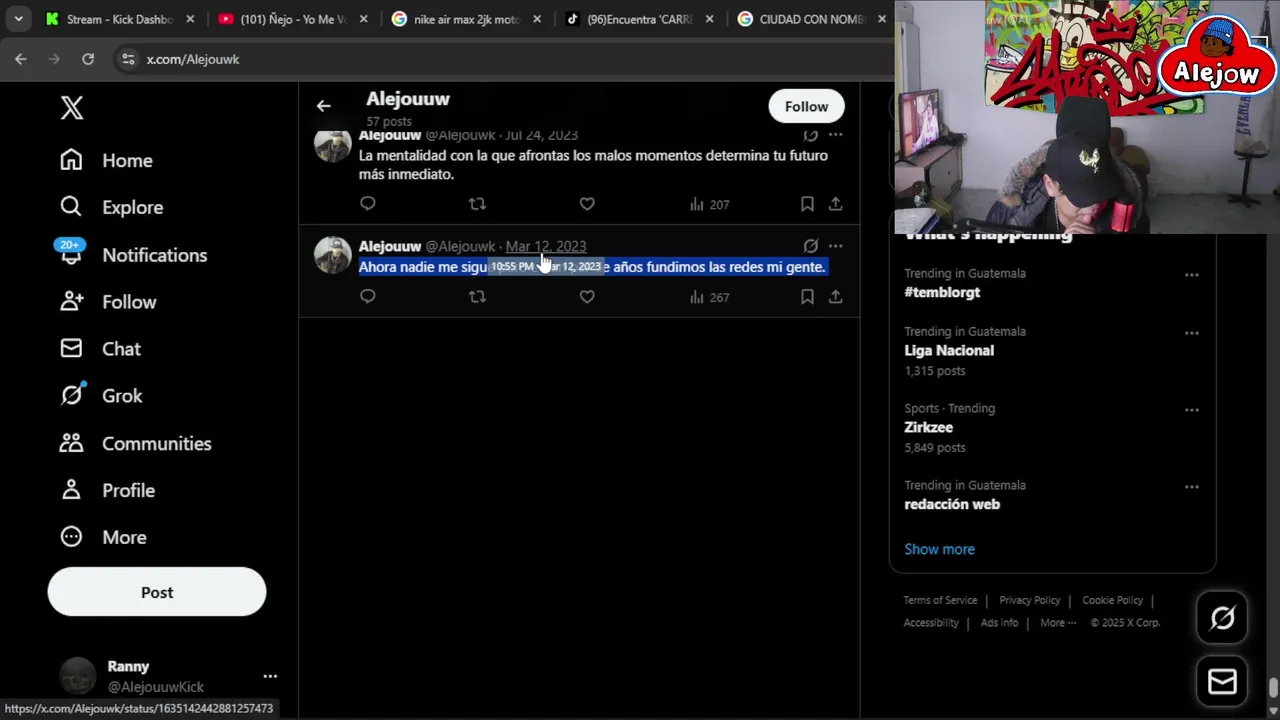Open the floating messages envelope button
This screenshot has height=720, width=1280.
coord(1222,682)
